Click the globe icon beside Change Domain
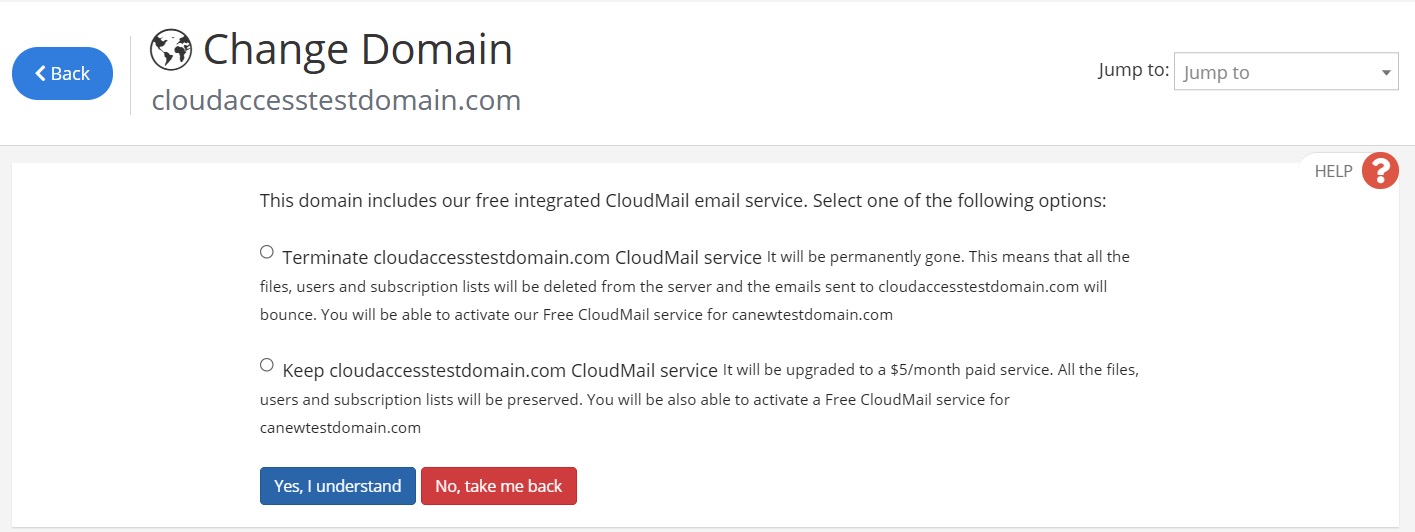This screenshot has height=532, width=1415. tap(171, 49)
